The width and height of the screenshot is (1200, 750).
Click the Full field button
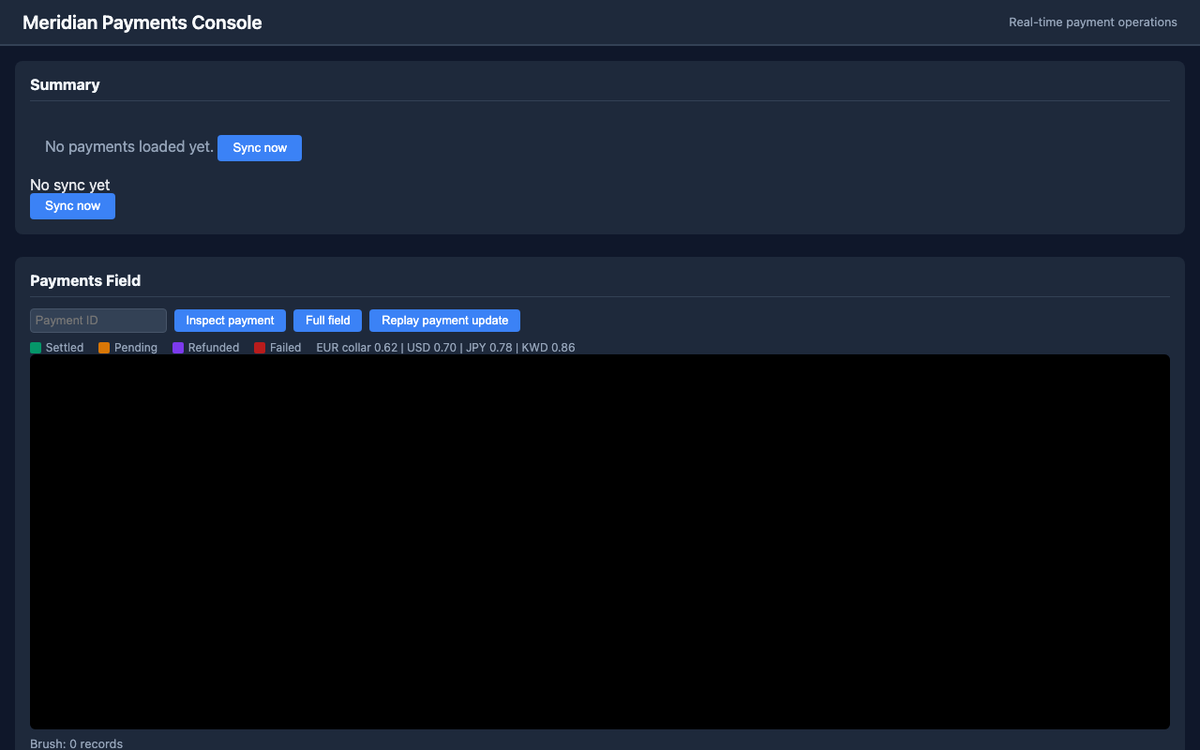(x=328, y=320)
